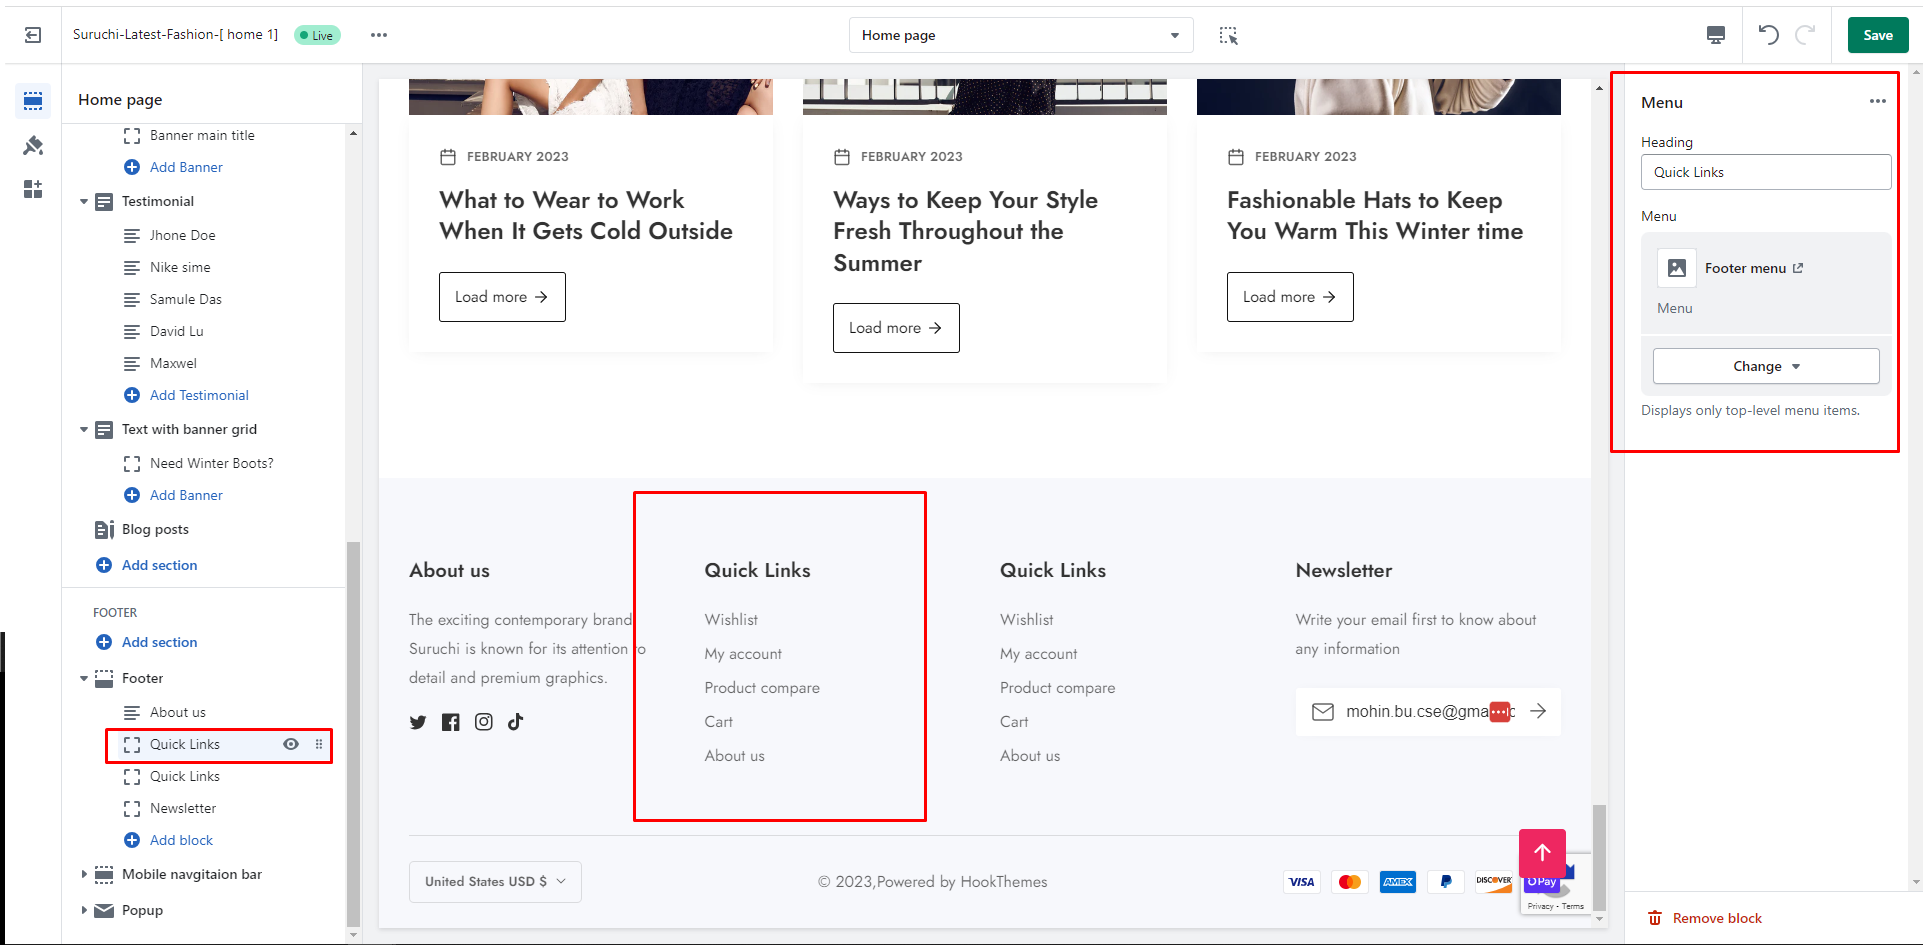This screenshot has height=945, width=1923.
Task: Hide the selected Quick Links block
Action: coord(291,744)
